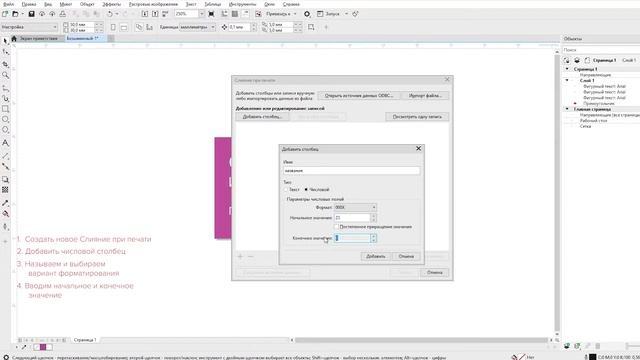Click the Добавить столбец button

click(262, 117)
